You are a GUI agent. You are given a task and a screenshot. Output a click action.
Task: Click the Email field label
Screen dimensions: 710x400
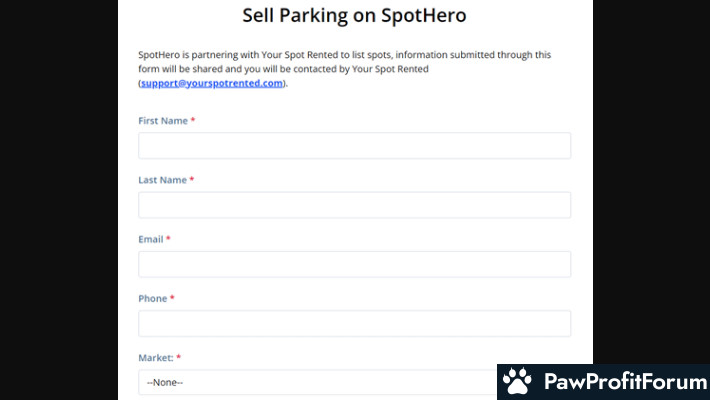pyautogui.click(x=151, y=239)
